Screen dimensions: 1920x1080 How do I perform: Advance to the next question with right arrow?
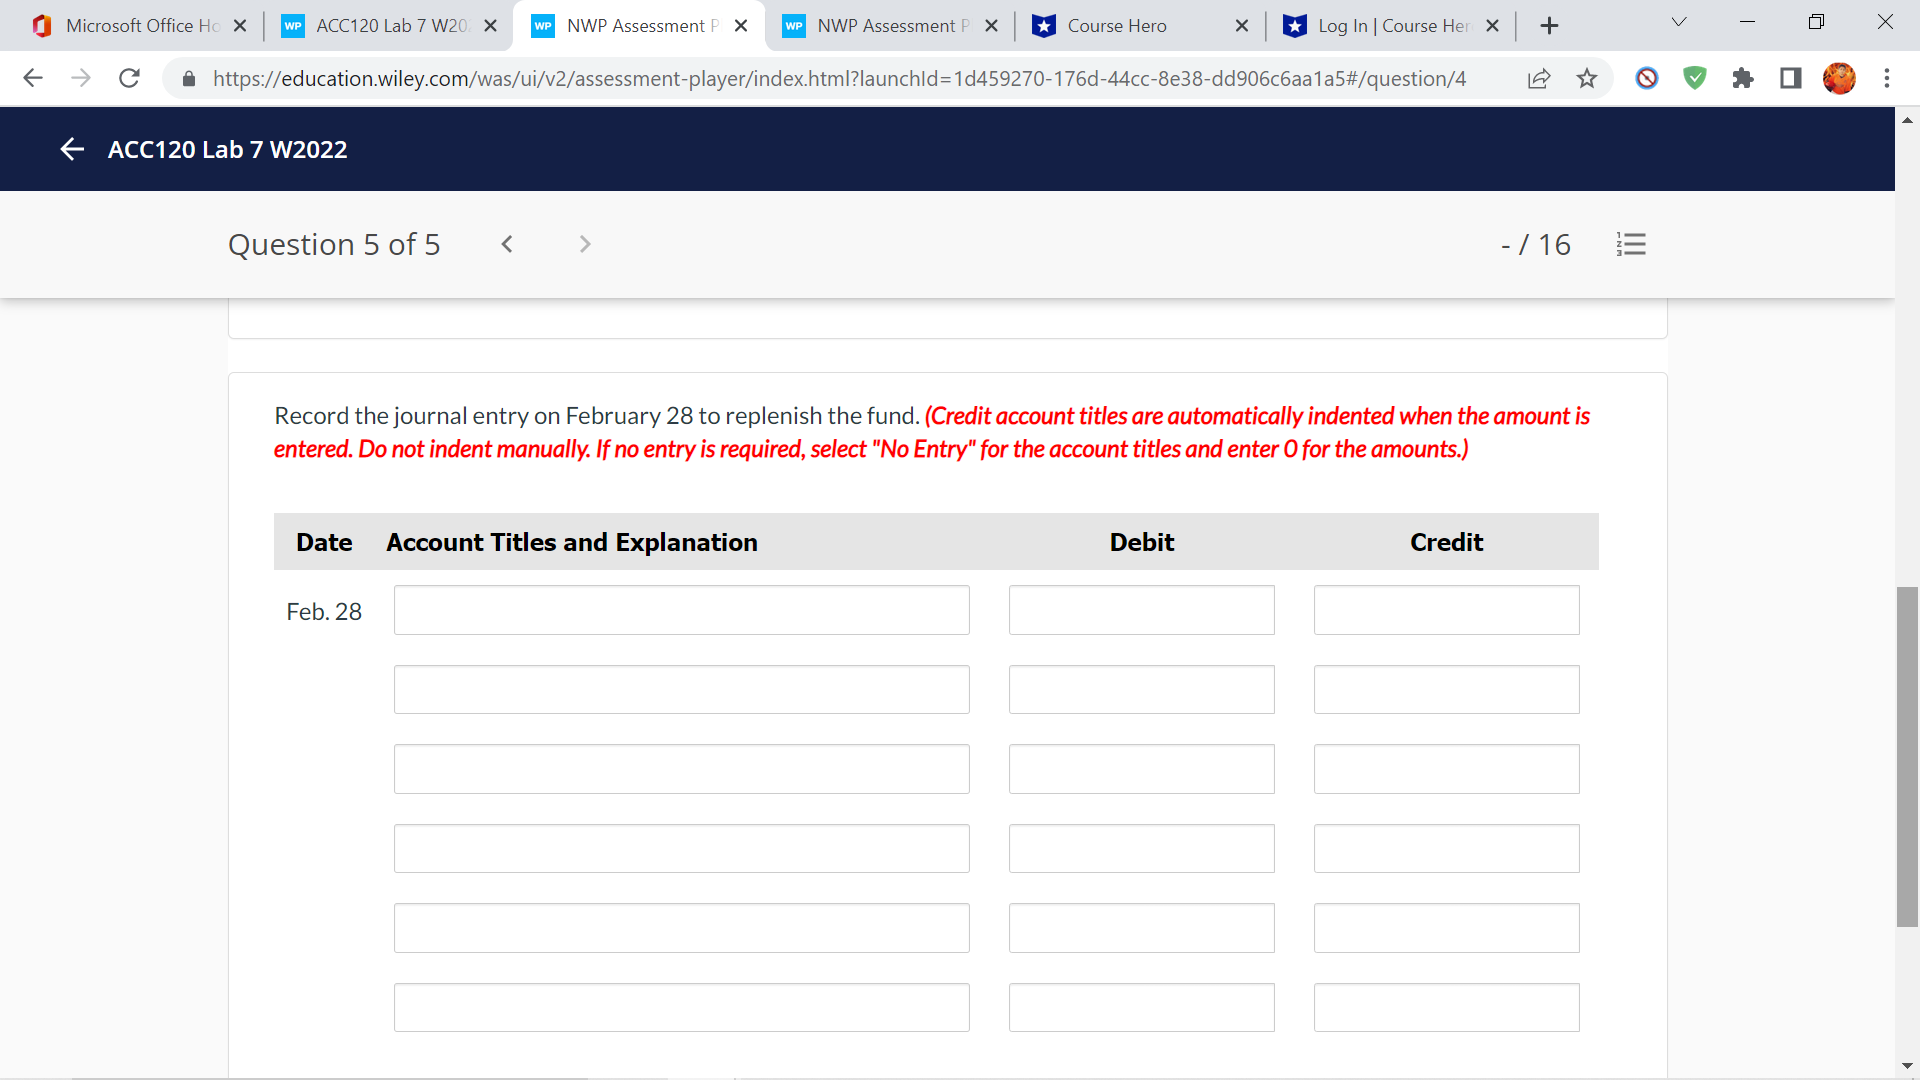tap(584, 244)
